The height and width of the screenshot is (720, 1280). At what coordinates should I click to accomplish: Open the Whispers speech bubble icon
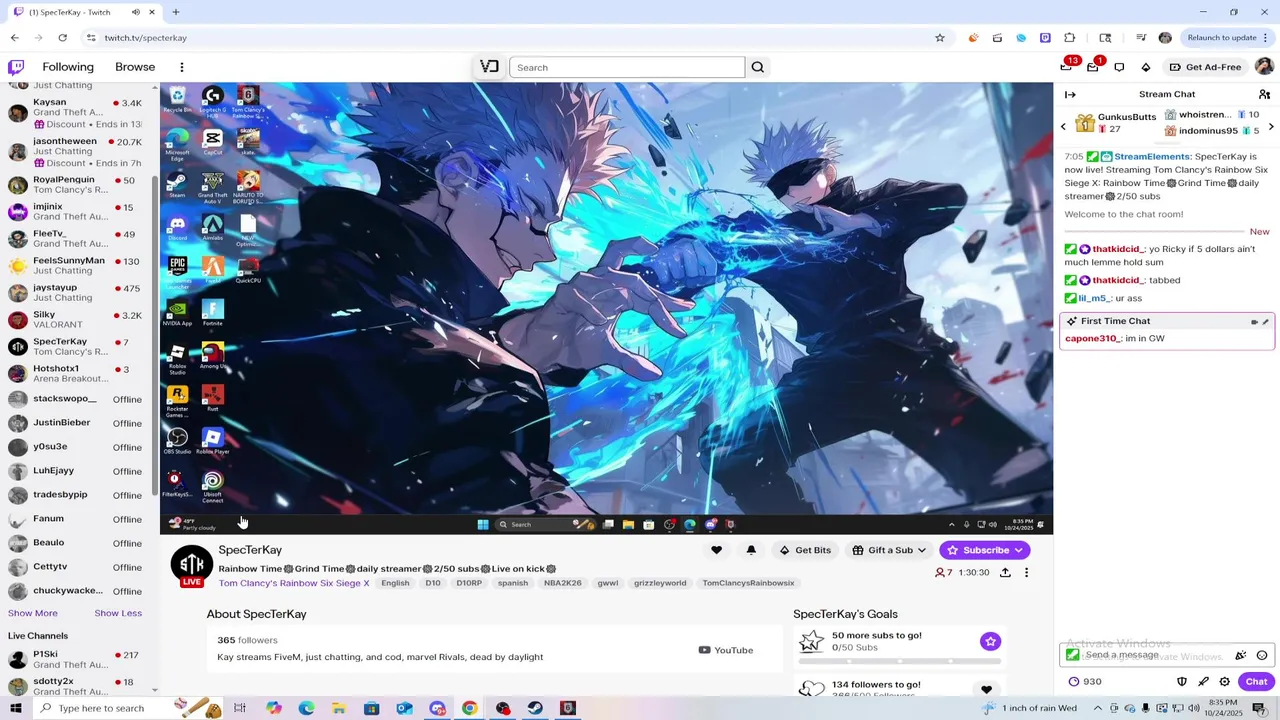pos(1119,67)
